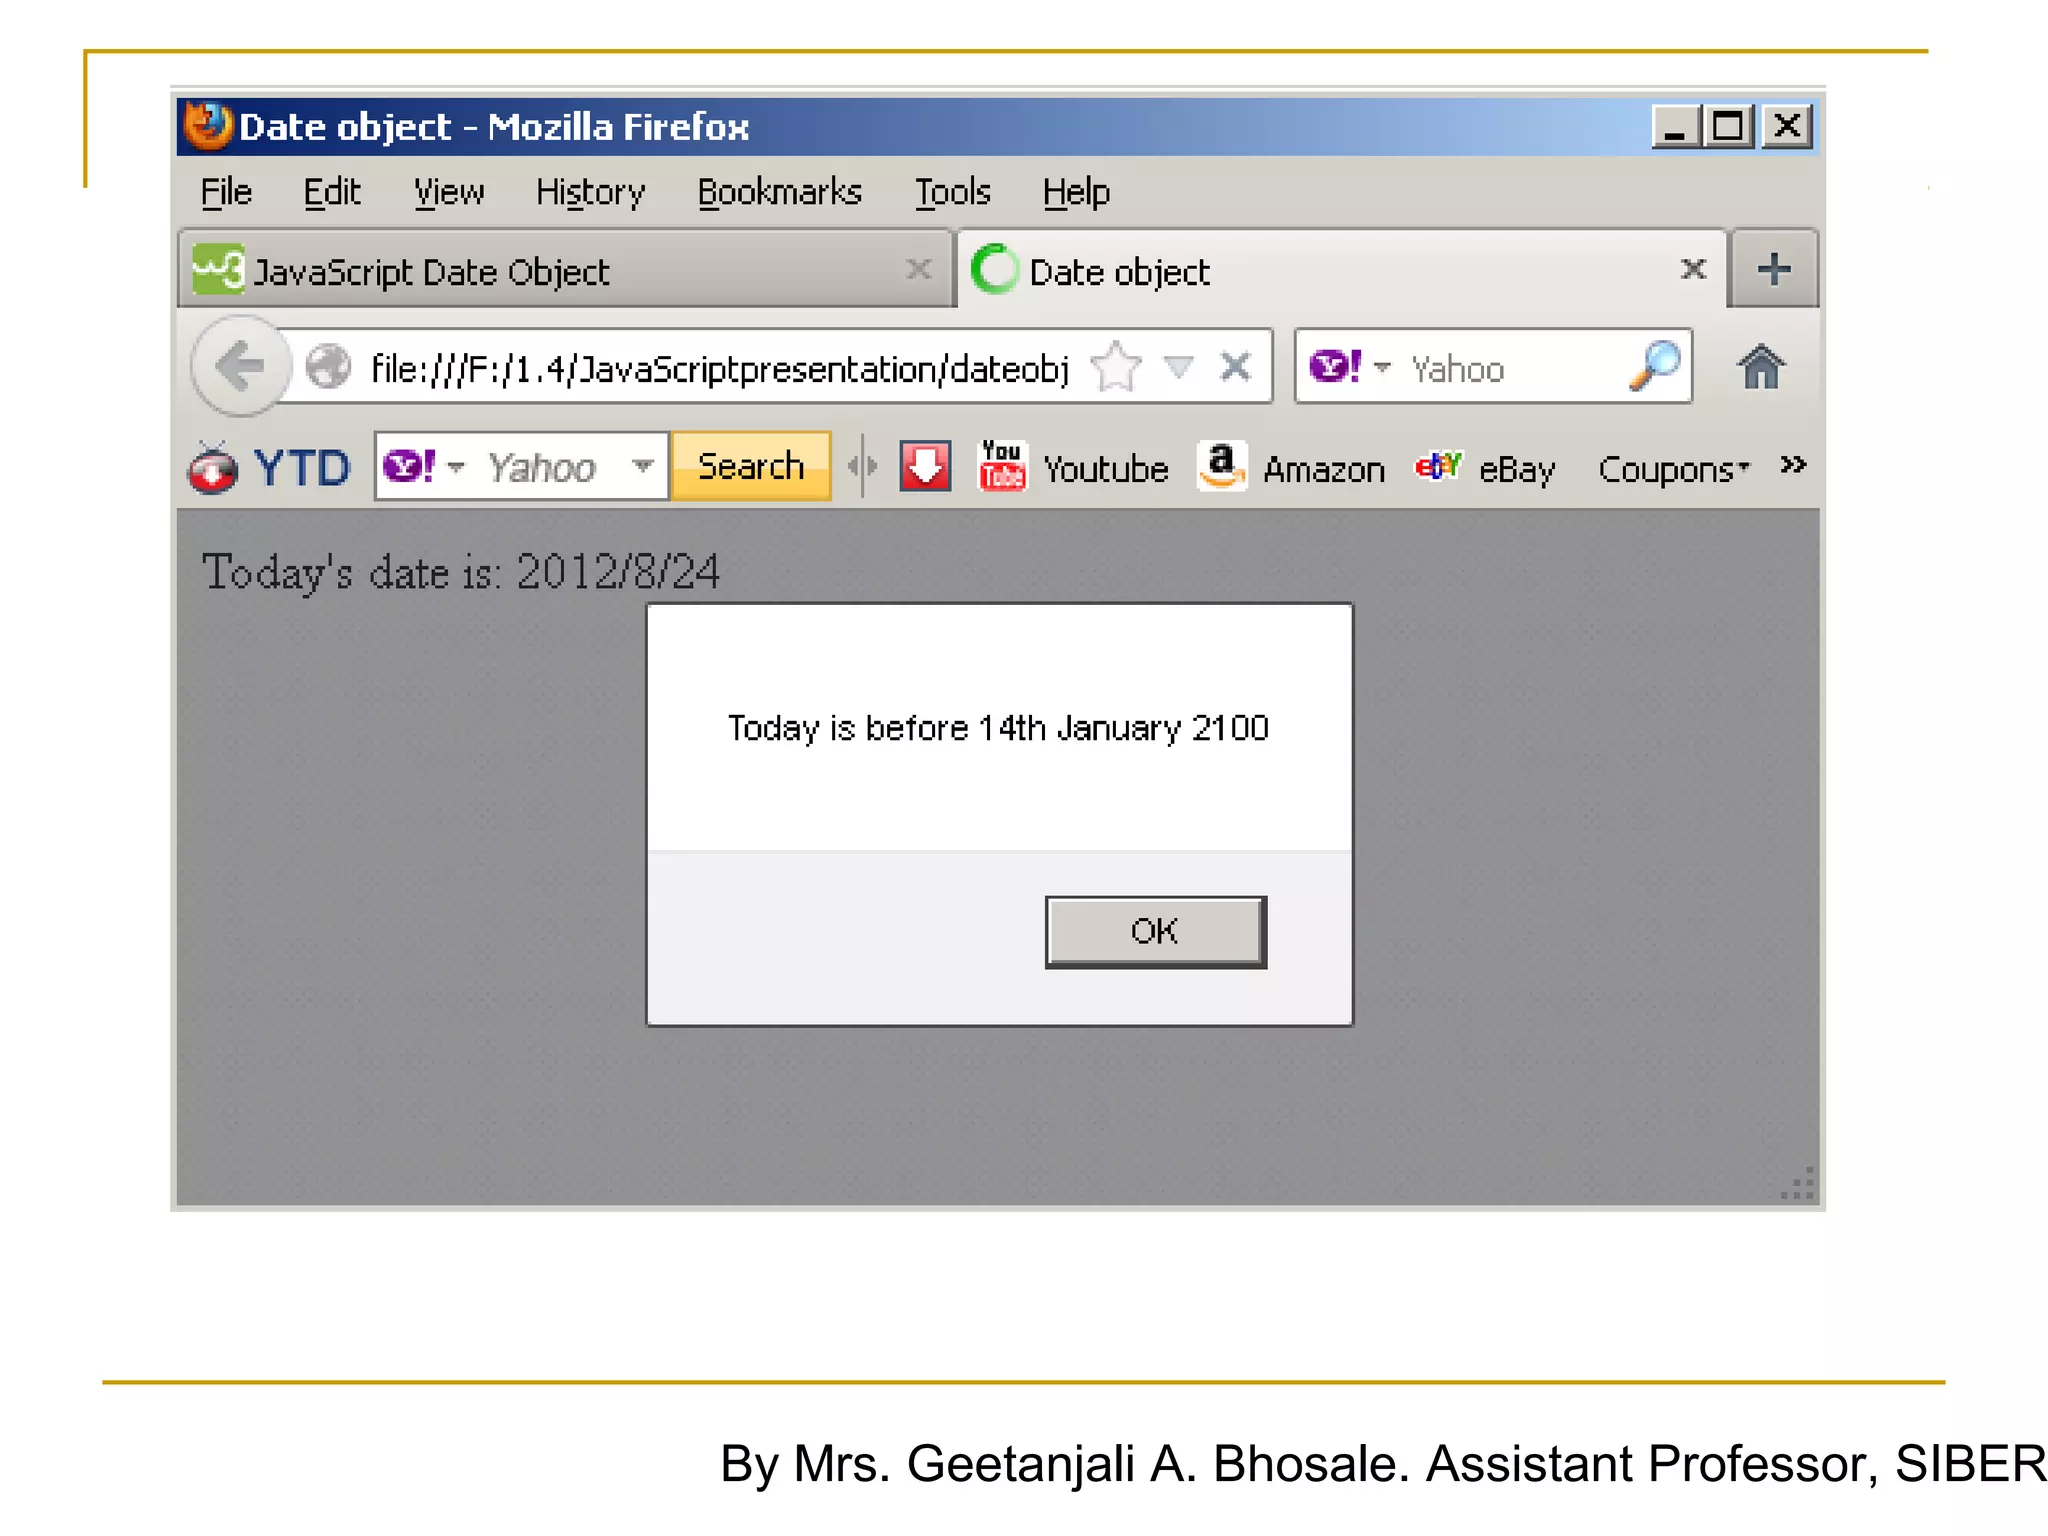
Task: Click the file URL address field
Action: click(718, 369)
